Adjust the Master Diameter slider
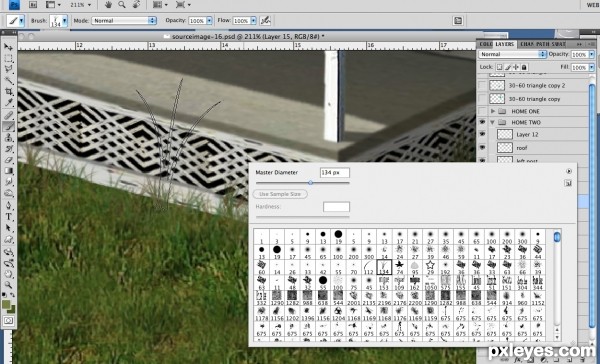Viewport: 600px width, 364px height. point(310,183)
